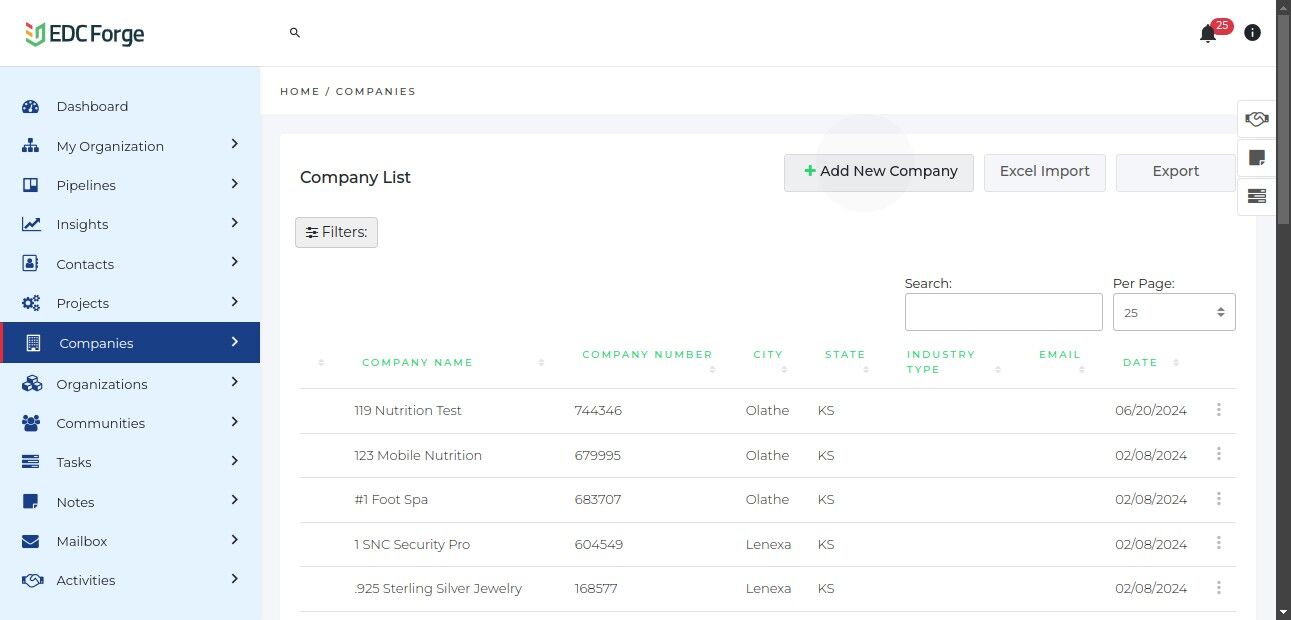
Task: Click the info icon in header
Action: tap(1252, 33)
